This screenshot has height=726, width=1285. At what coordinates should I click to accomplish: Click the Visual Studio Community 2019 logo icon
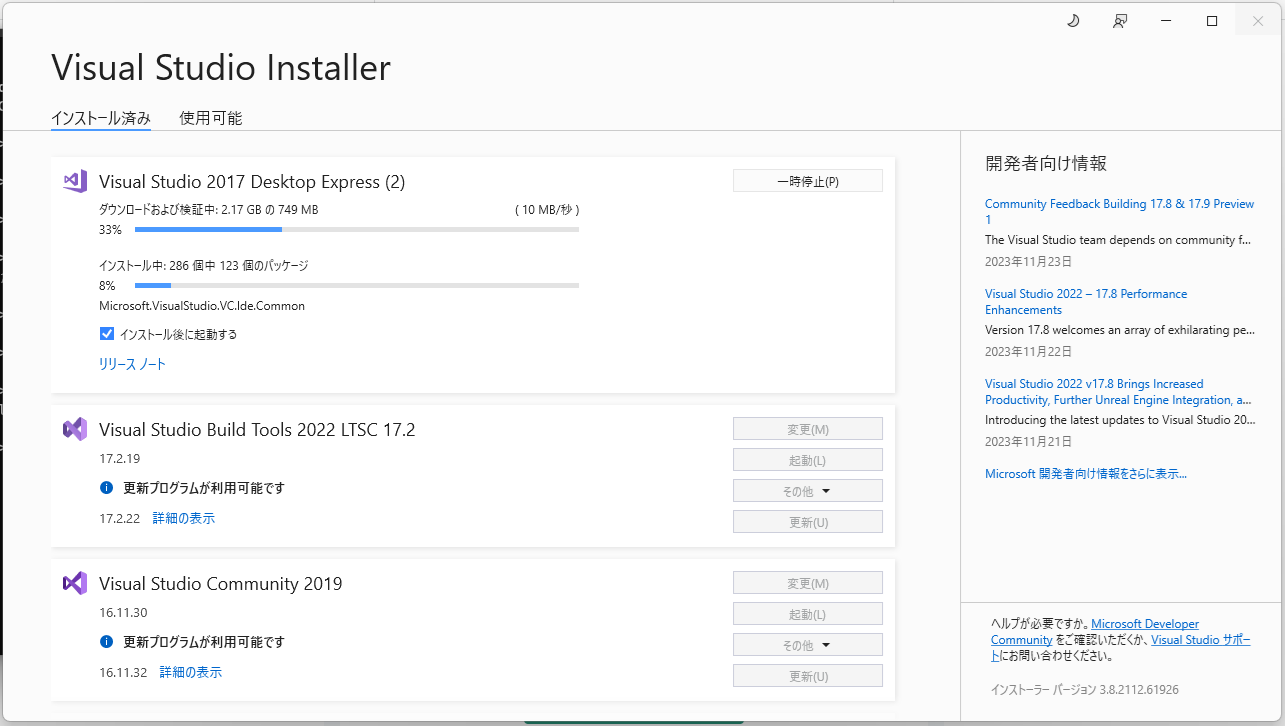pos(75,583)
